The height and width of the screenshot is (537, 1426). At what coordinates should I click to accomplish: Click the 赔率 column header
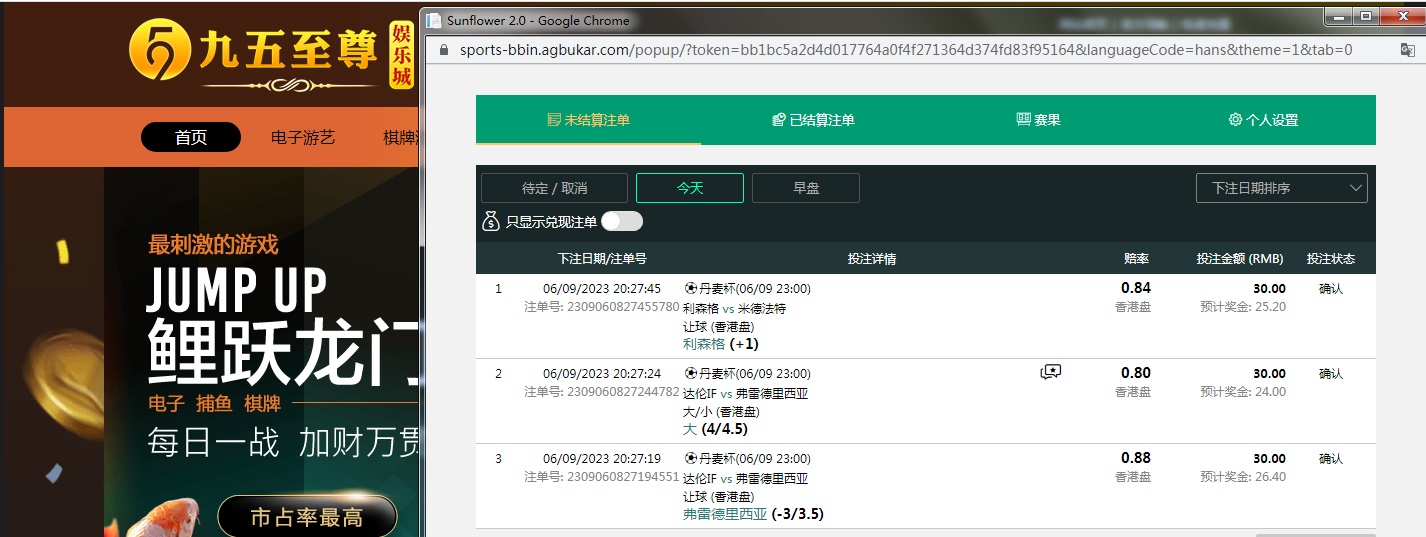(x=1136, y=259)
